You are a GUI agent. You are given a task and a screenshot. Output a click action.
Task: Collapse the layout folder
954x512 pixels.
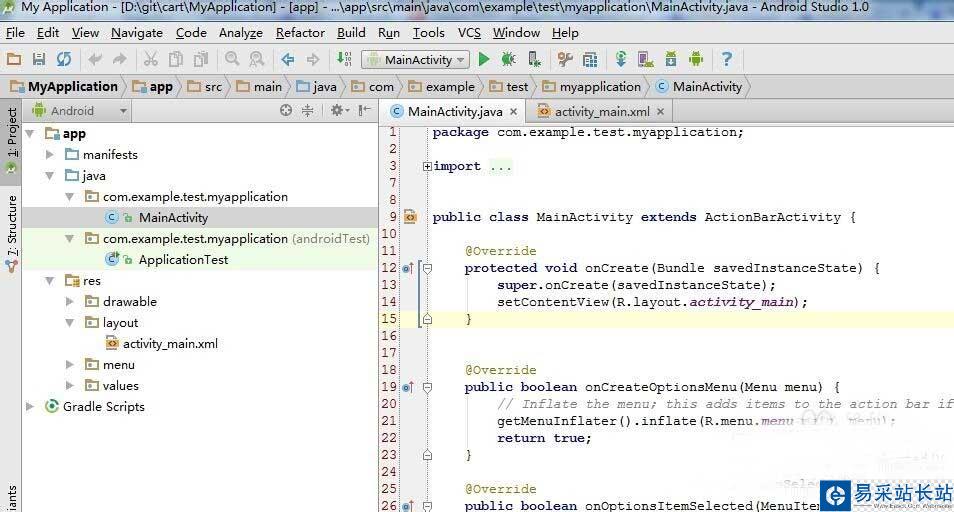[70, 322]
